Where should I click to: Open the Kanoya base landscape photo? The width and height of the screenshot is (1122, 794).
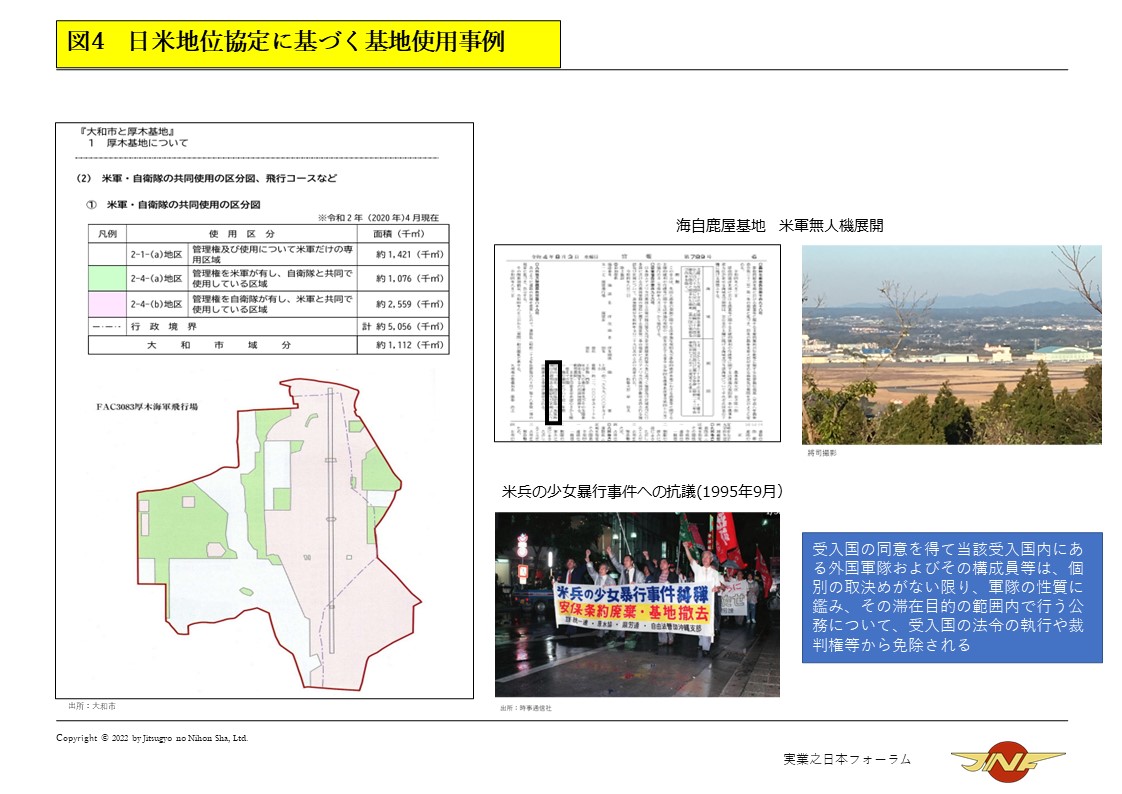click(952, 345)
